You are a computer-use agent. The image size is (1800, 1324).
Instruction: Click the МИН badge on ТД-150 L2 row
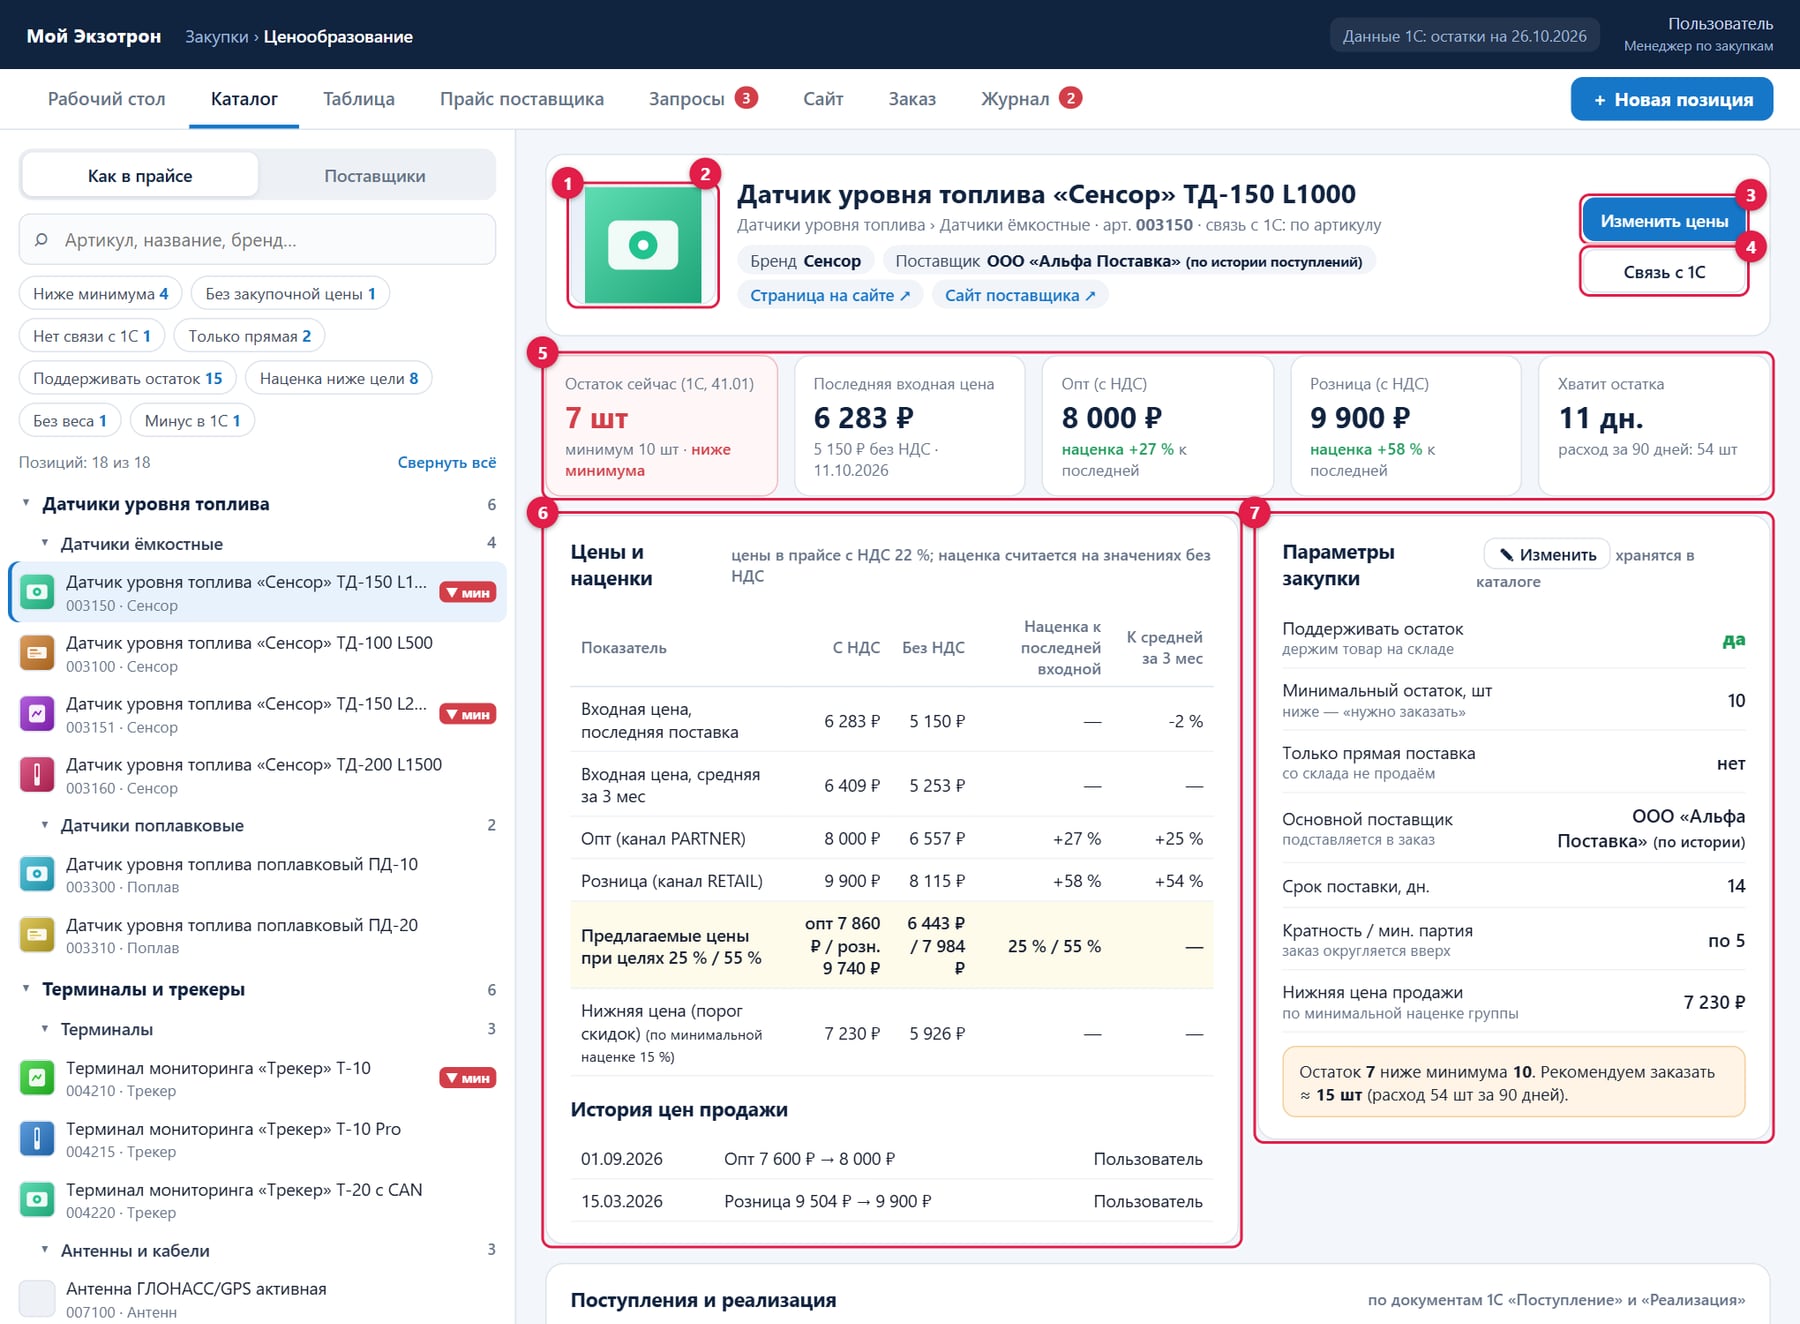(x=468, y=714)
